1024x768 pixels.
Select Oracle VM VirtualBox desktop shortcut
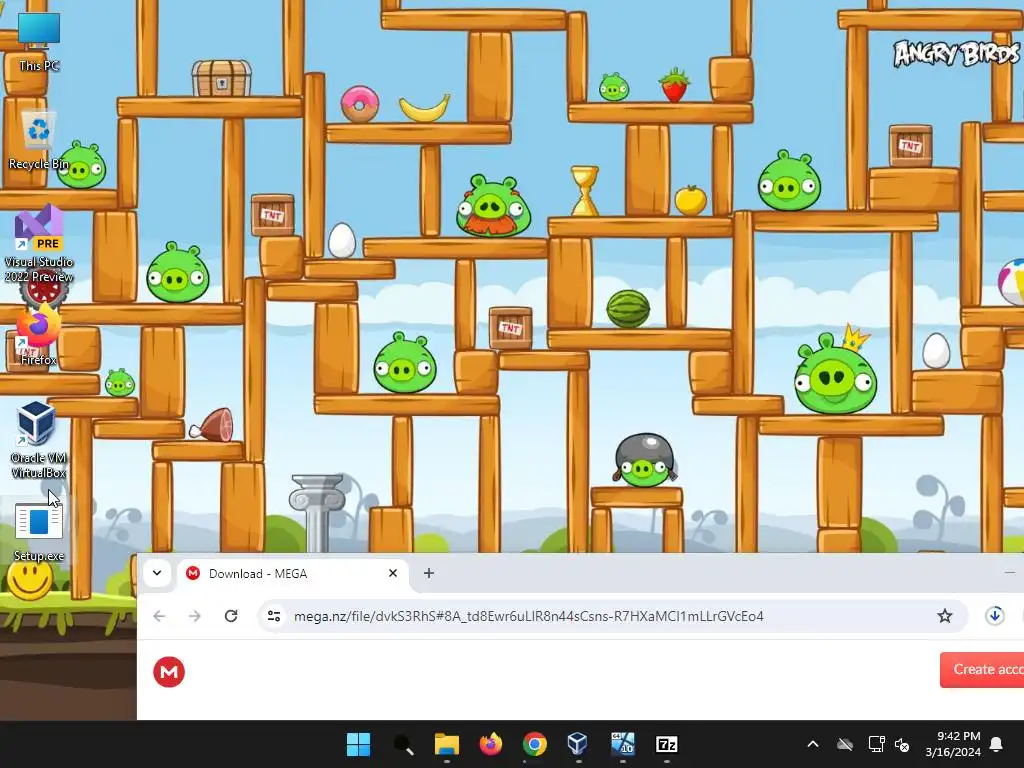[39, 440]
